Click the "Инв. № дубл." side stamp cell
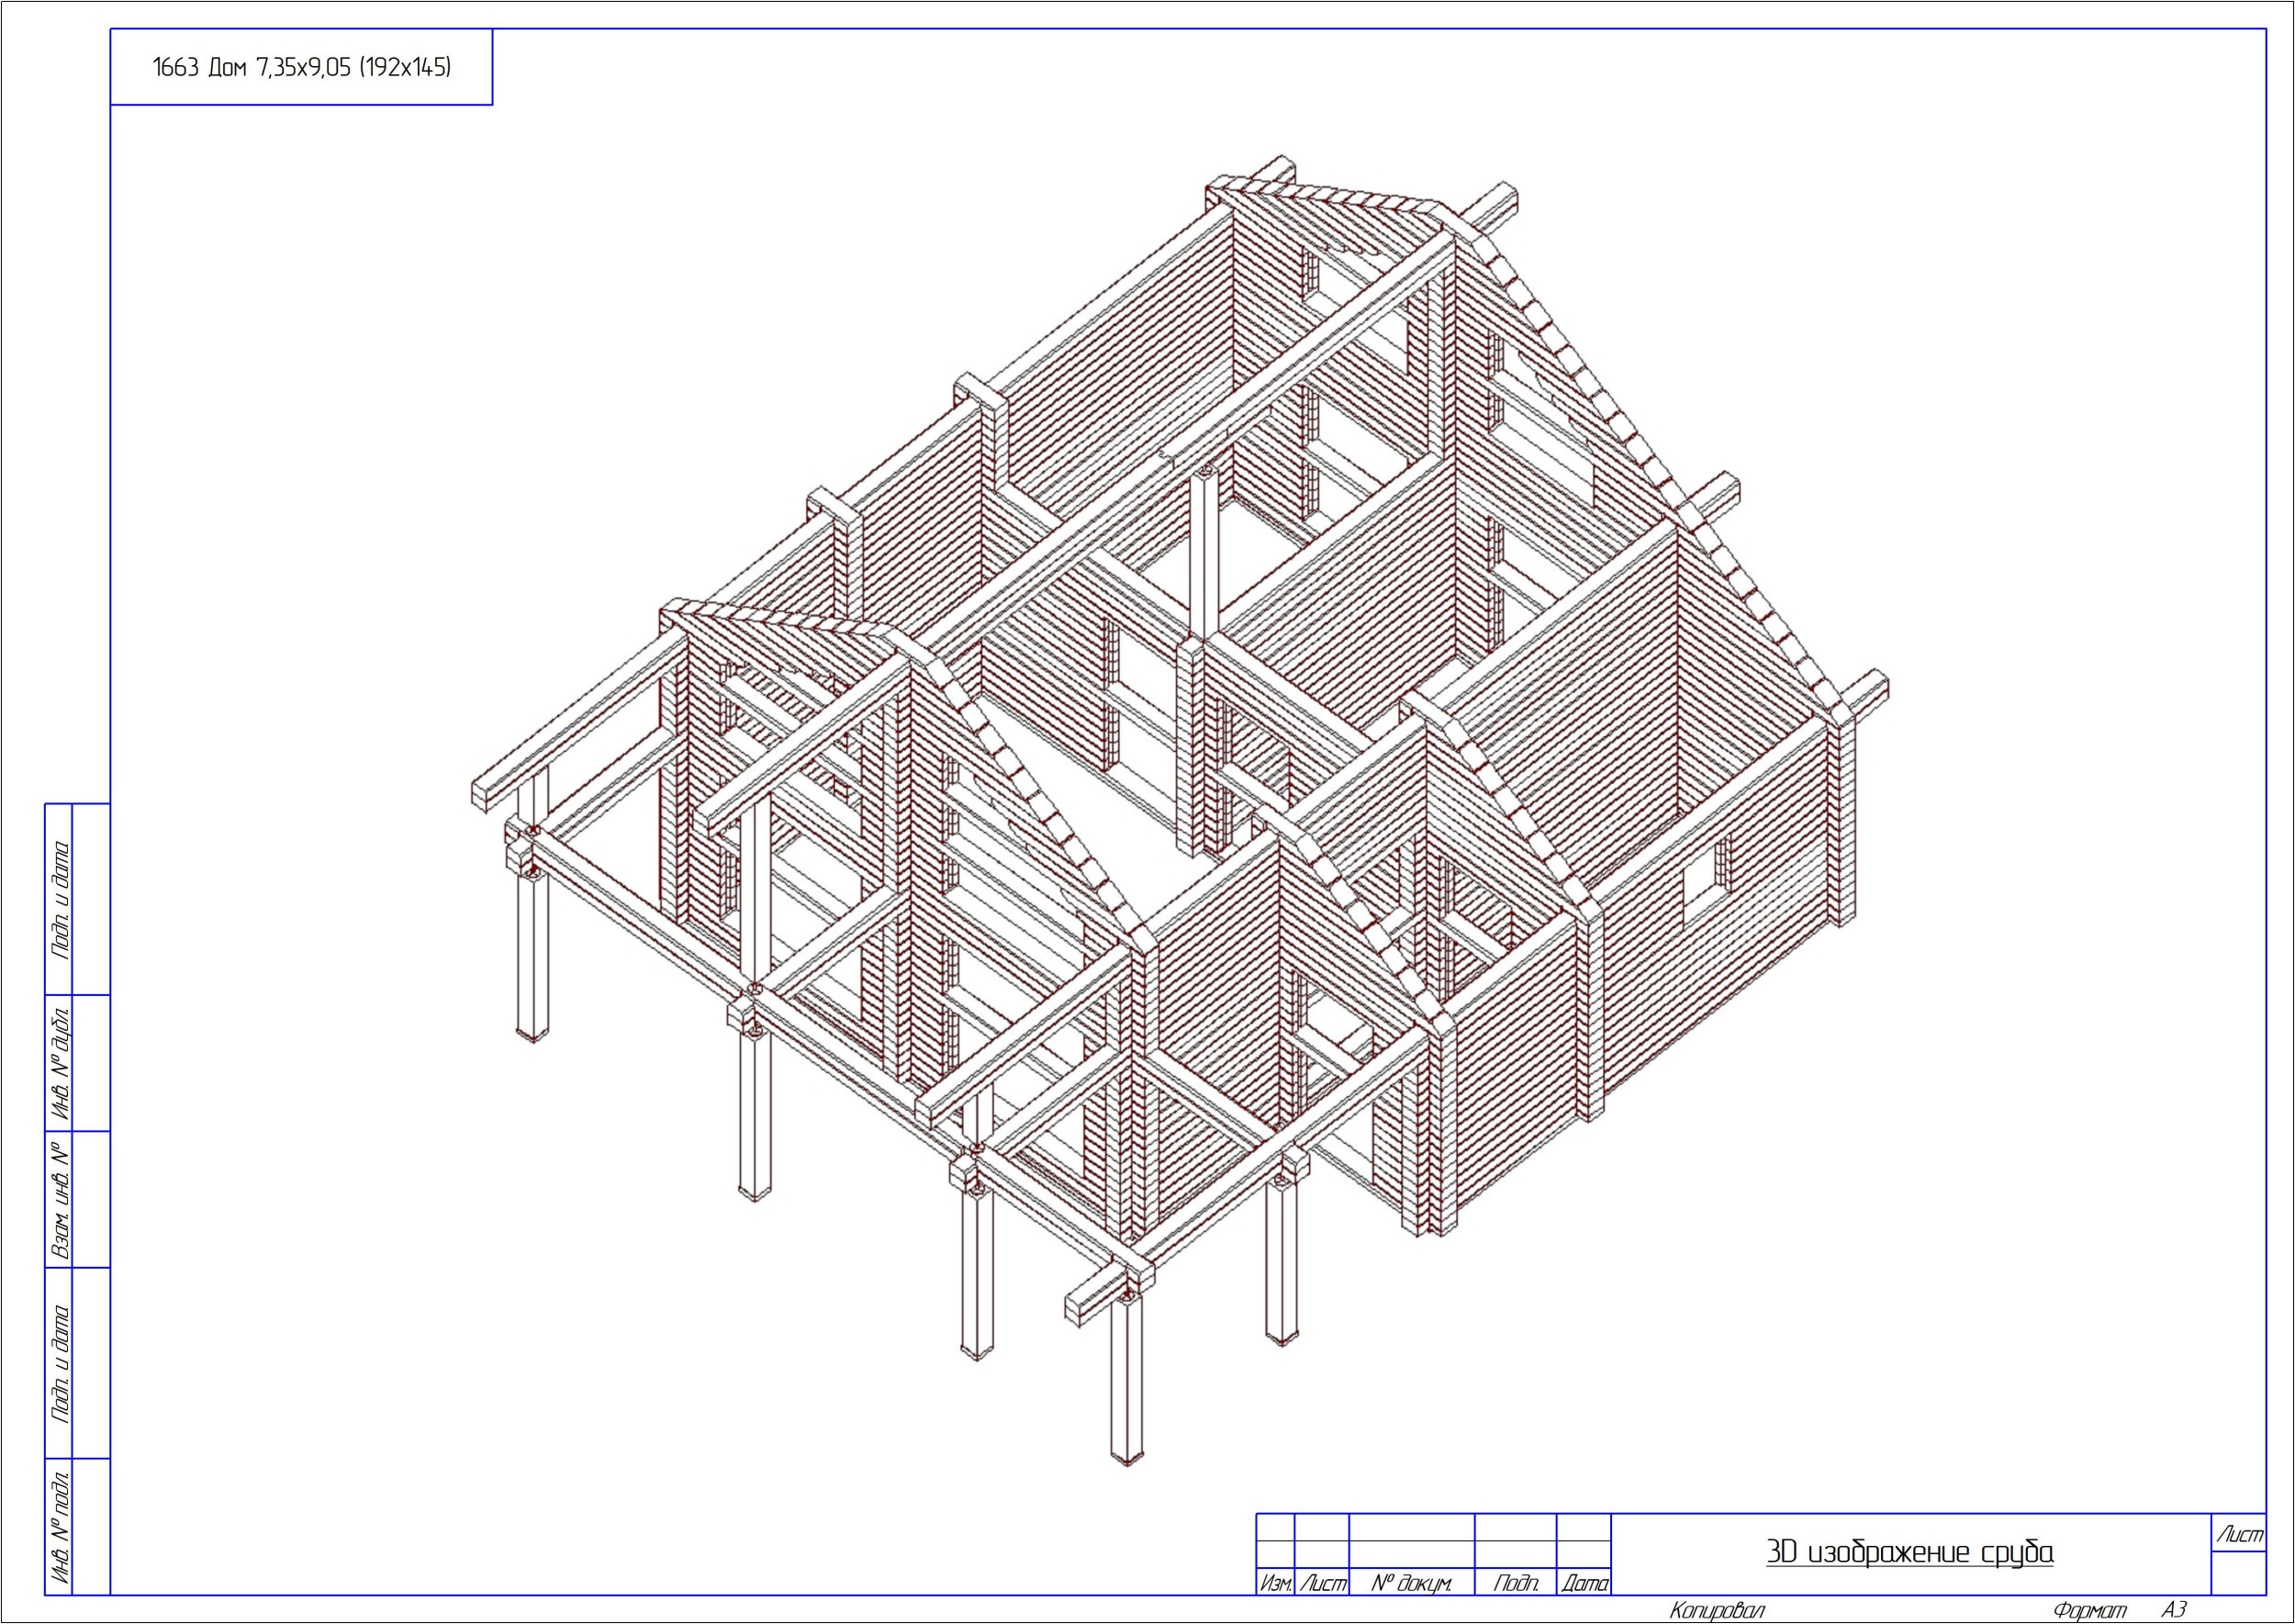Viewport: 2295px width, 1624px height. 59,1062
